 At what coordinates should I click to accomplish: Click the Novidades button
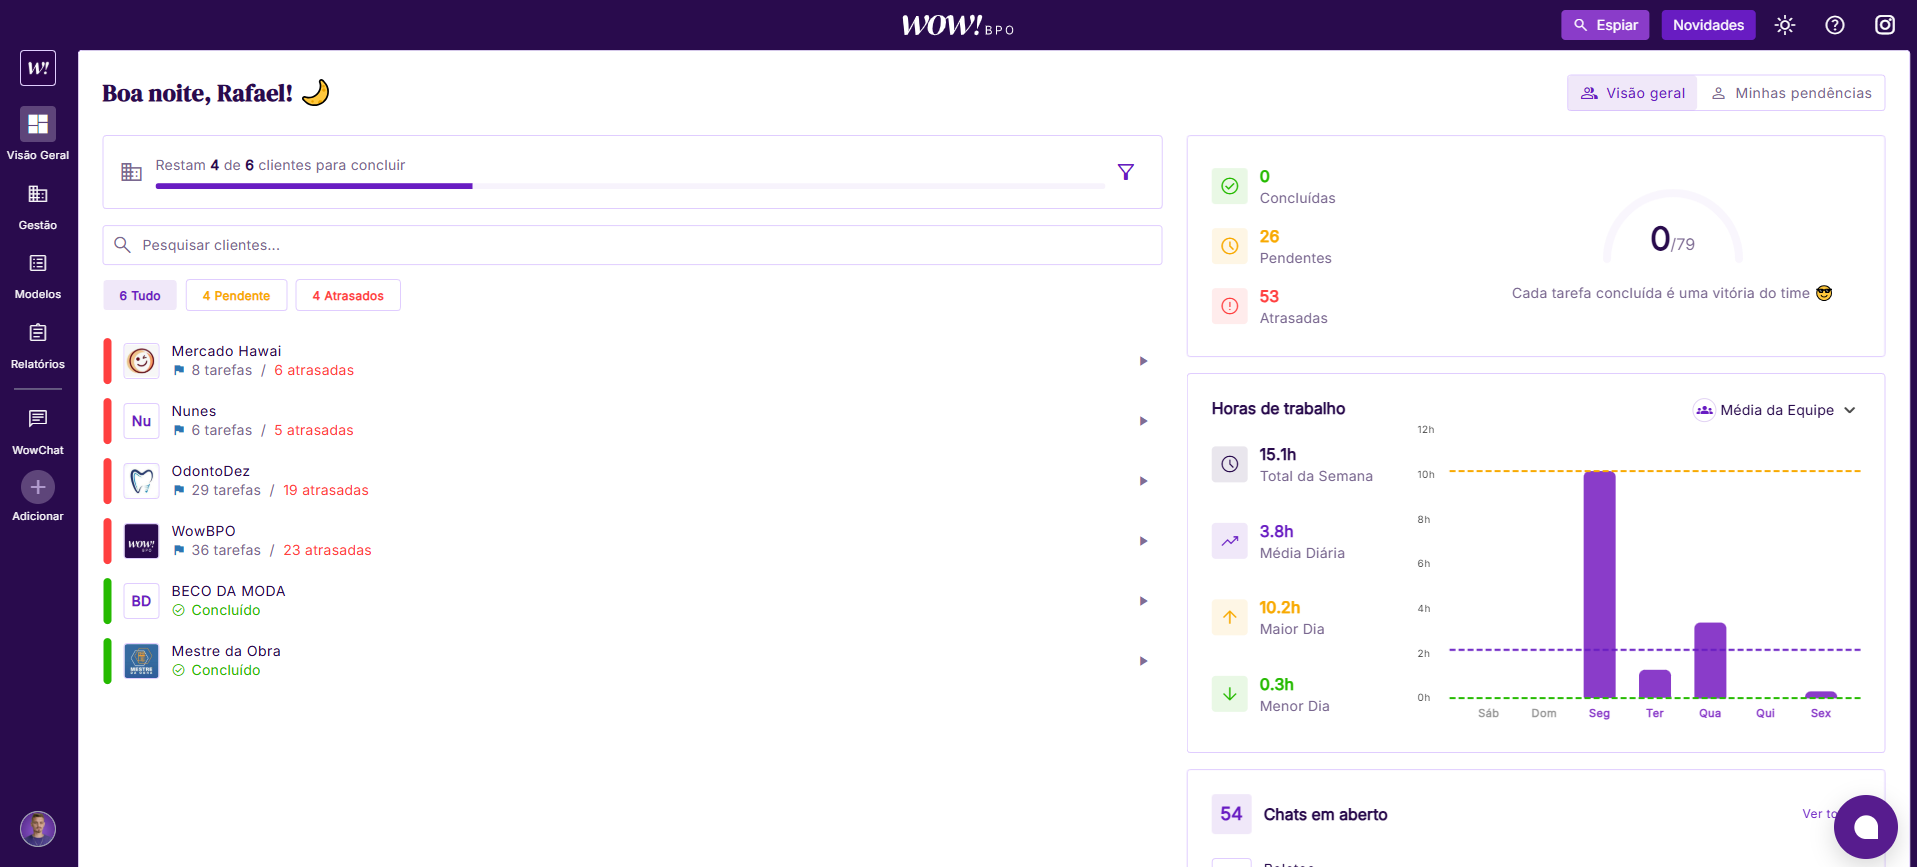1708,25
